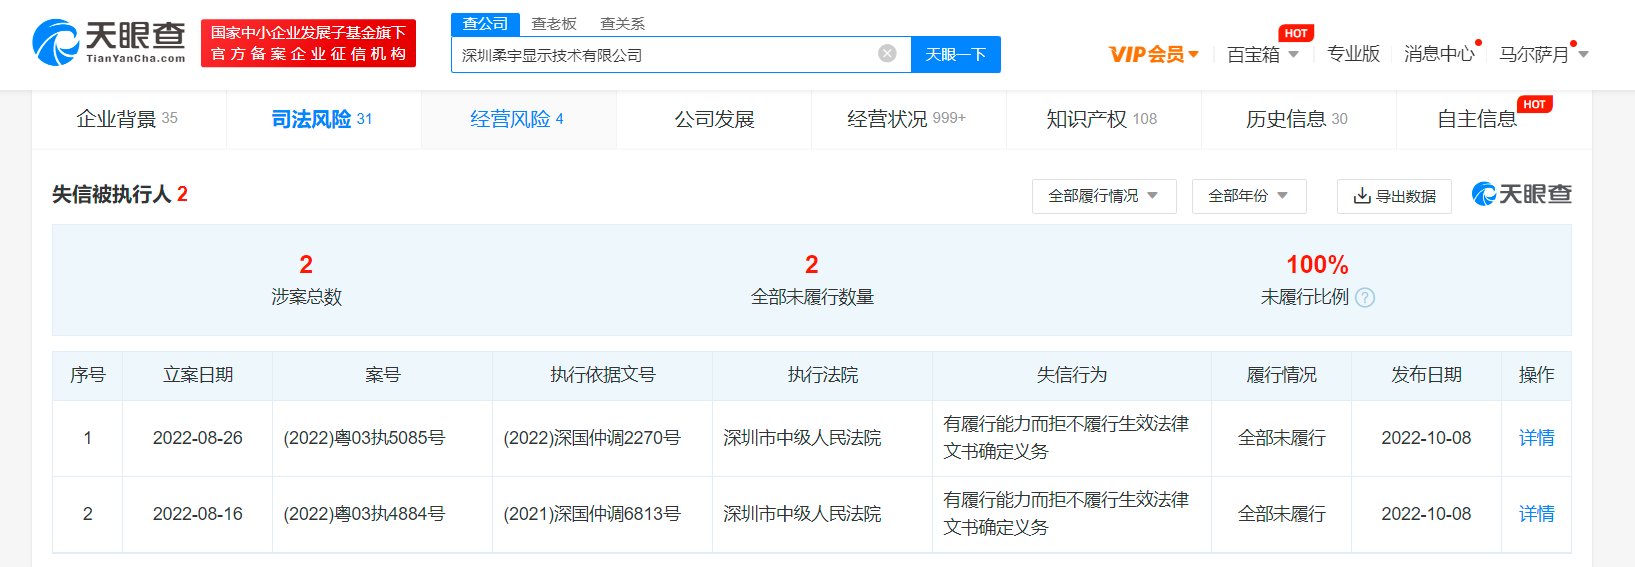Open the VIP会员 dropdown

(1153, 54)
